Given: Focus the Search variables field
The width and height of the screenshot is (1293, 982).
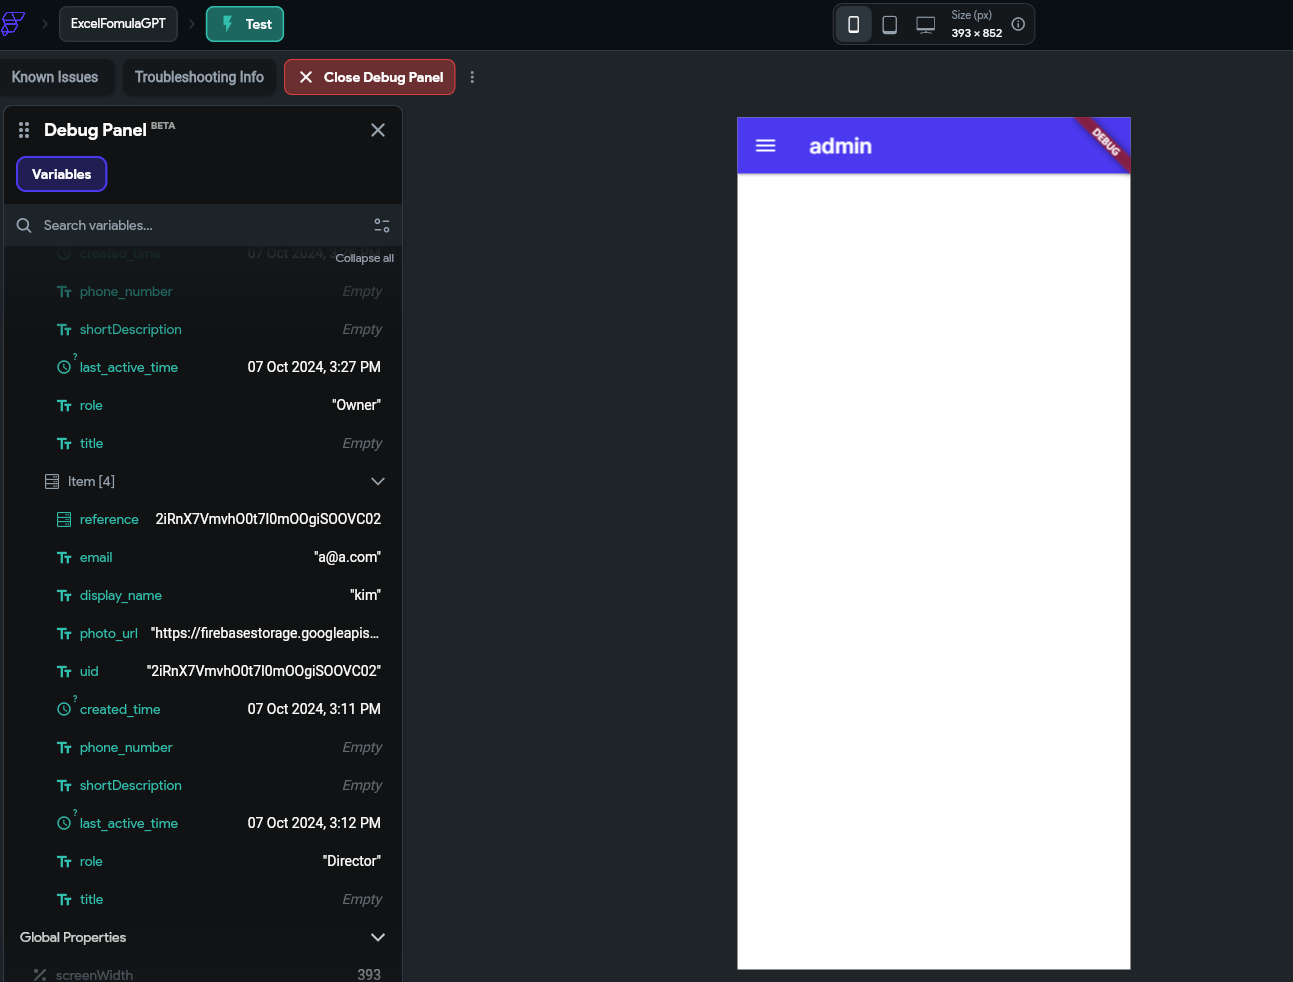Looking at the screenshot, I should pyautogui.click(x=203, y=225).
